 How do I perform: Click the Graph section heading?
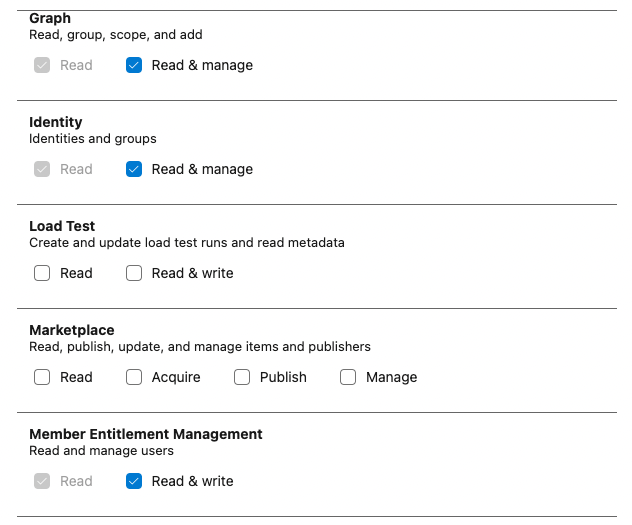[x=50, y=18]
